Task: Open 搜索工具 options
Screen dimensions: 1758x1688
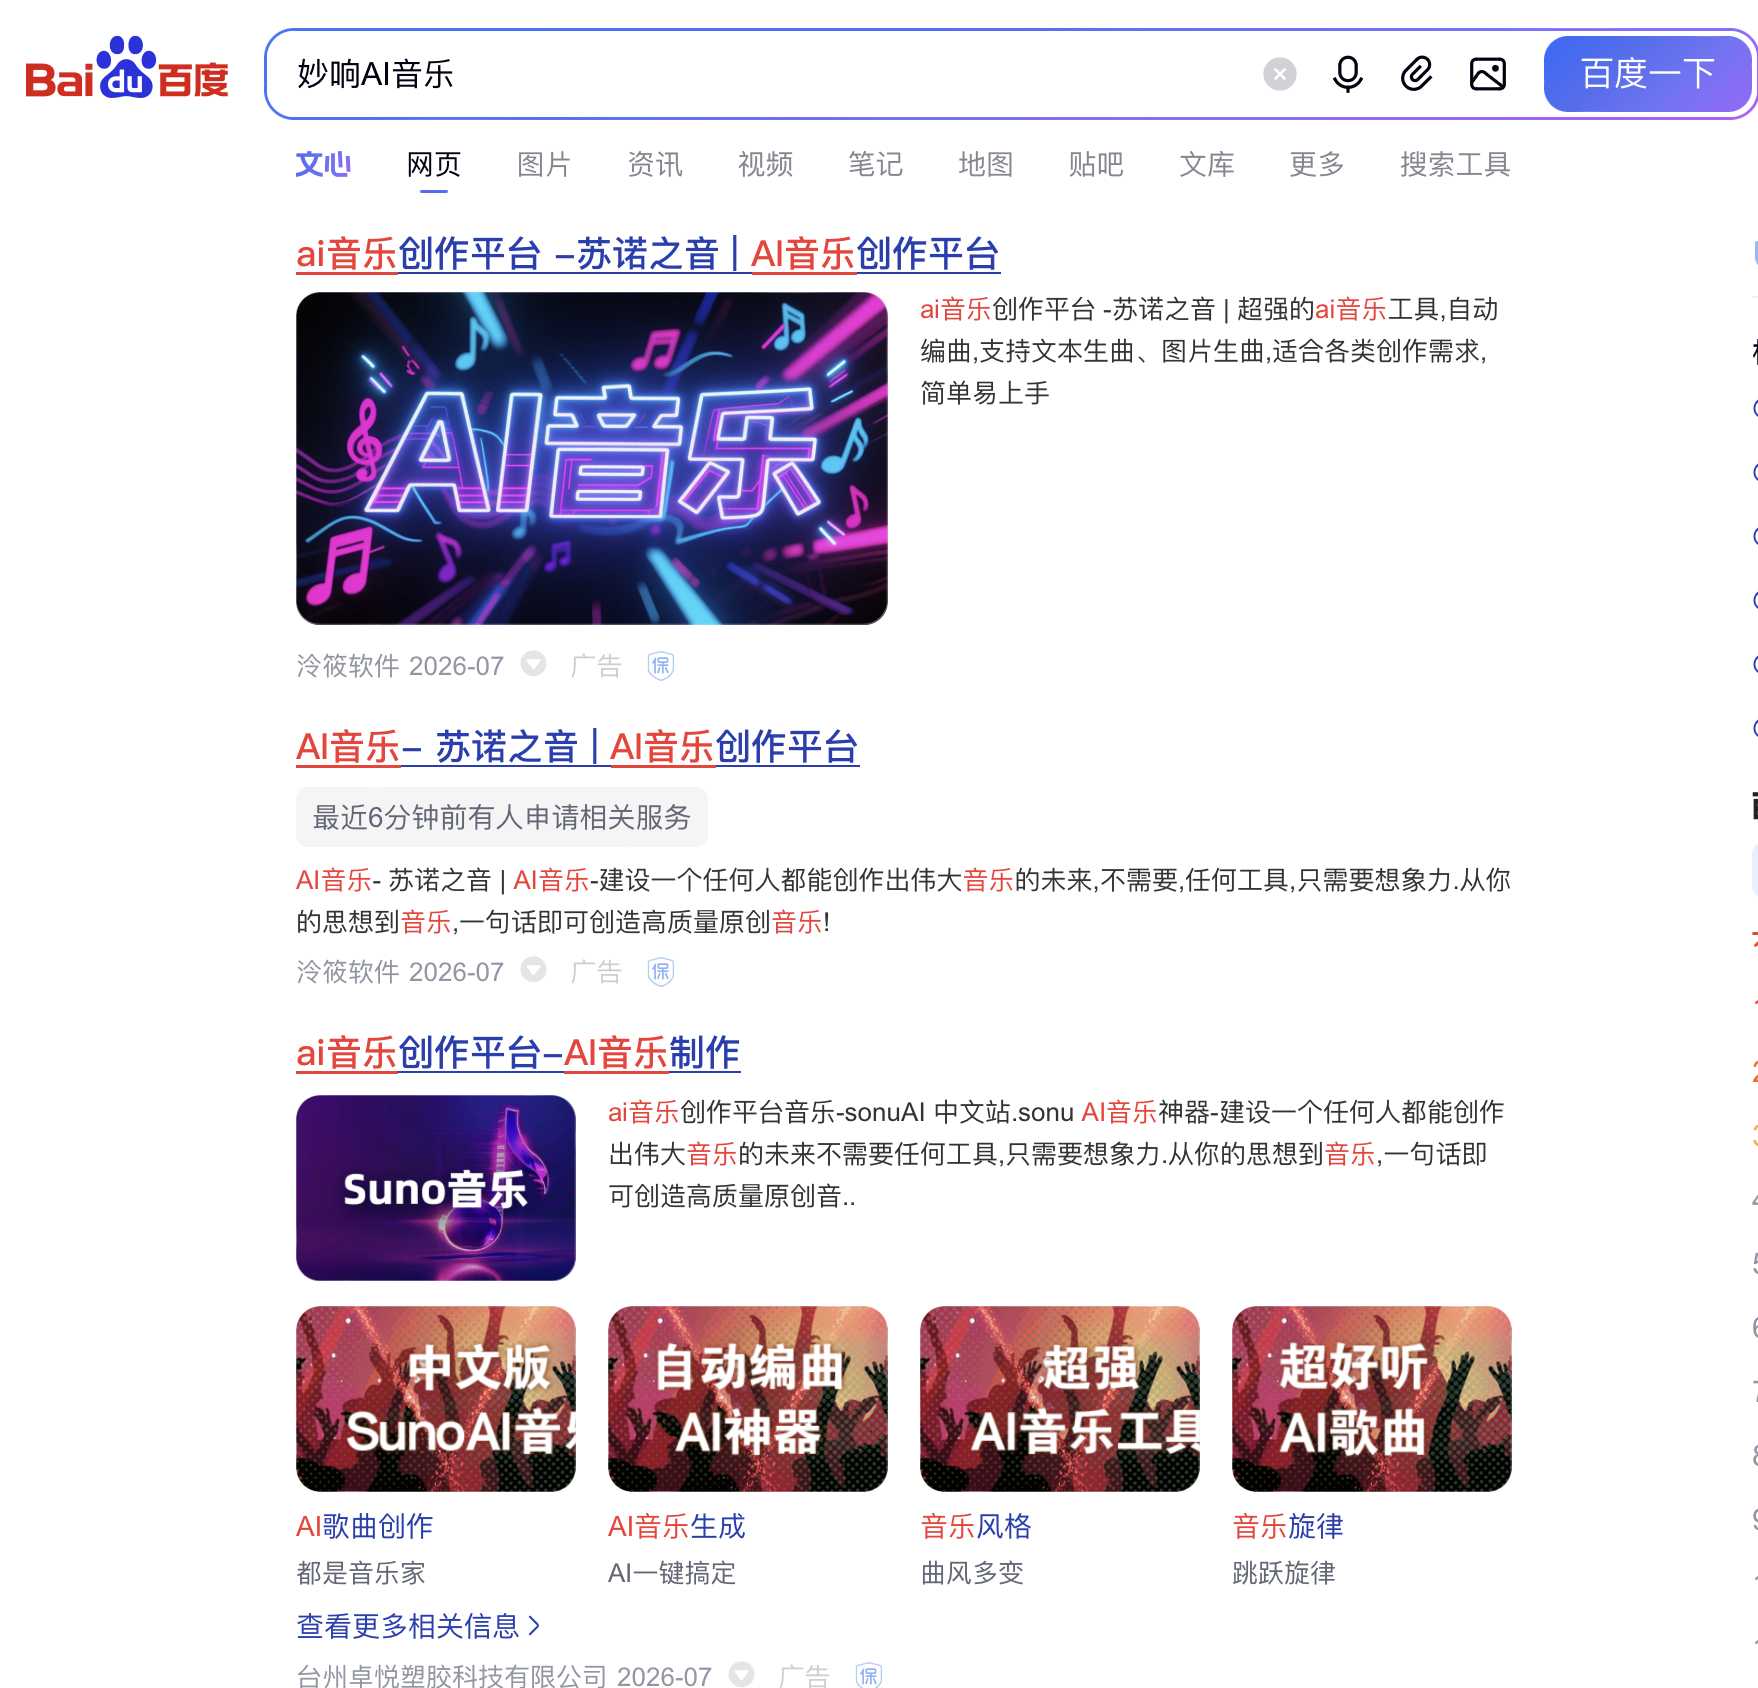Action: 1455,164
